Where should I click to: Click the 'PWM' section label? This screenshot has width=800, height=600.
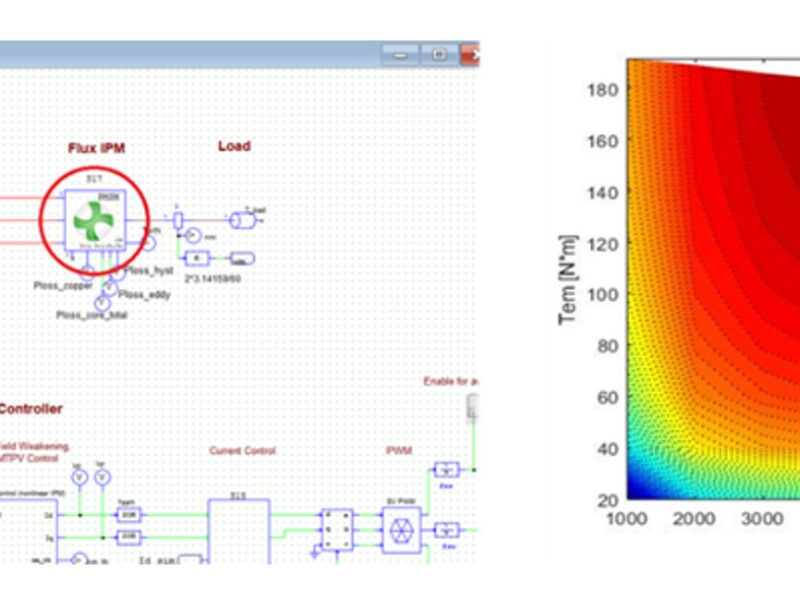pos(399,451)
